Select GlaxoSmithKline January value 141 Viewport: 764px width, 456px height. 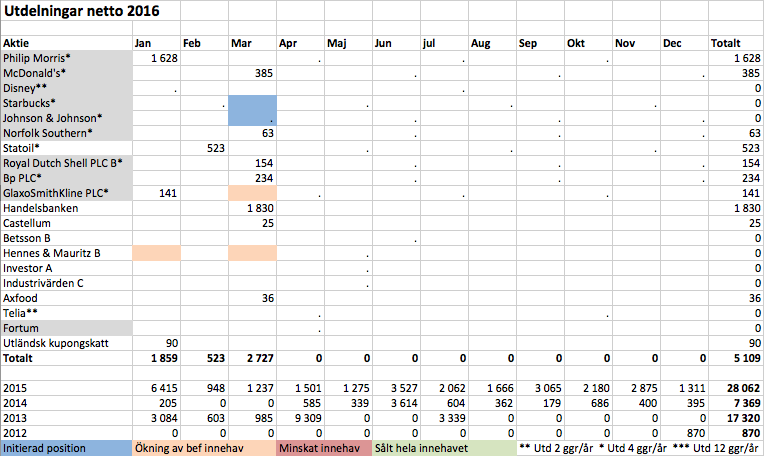pyautogui.click(x=156, y=193)
